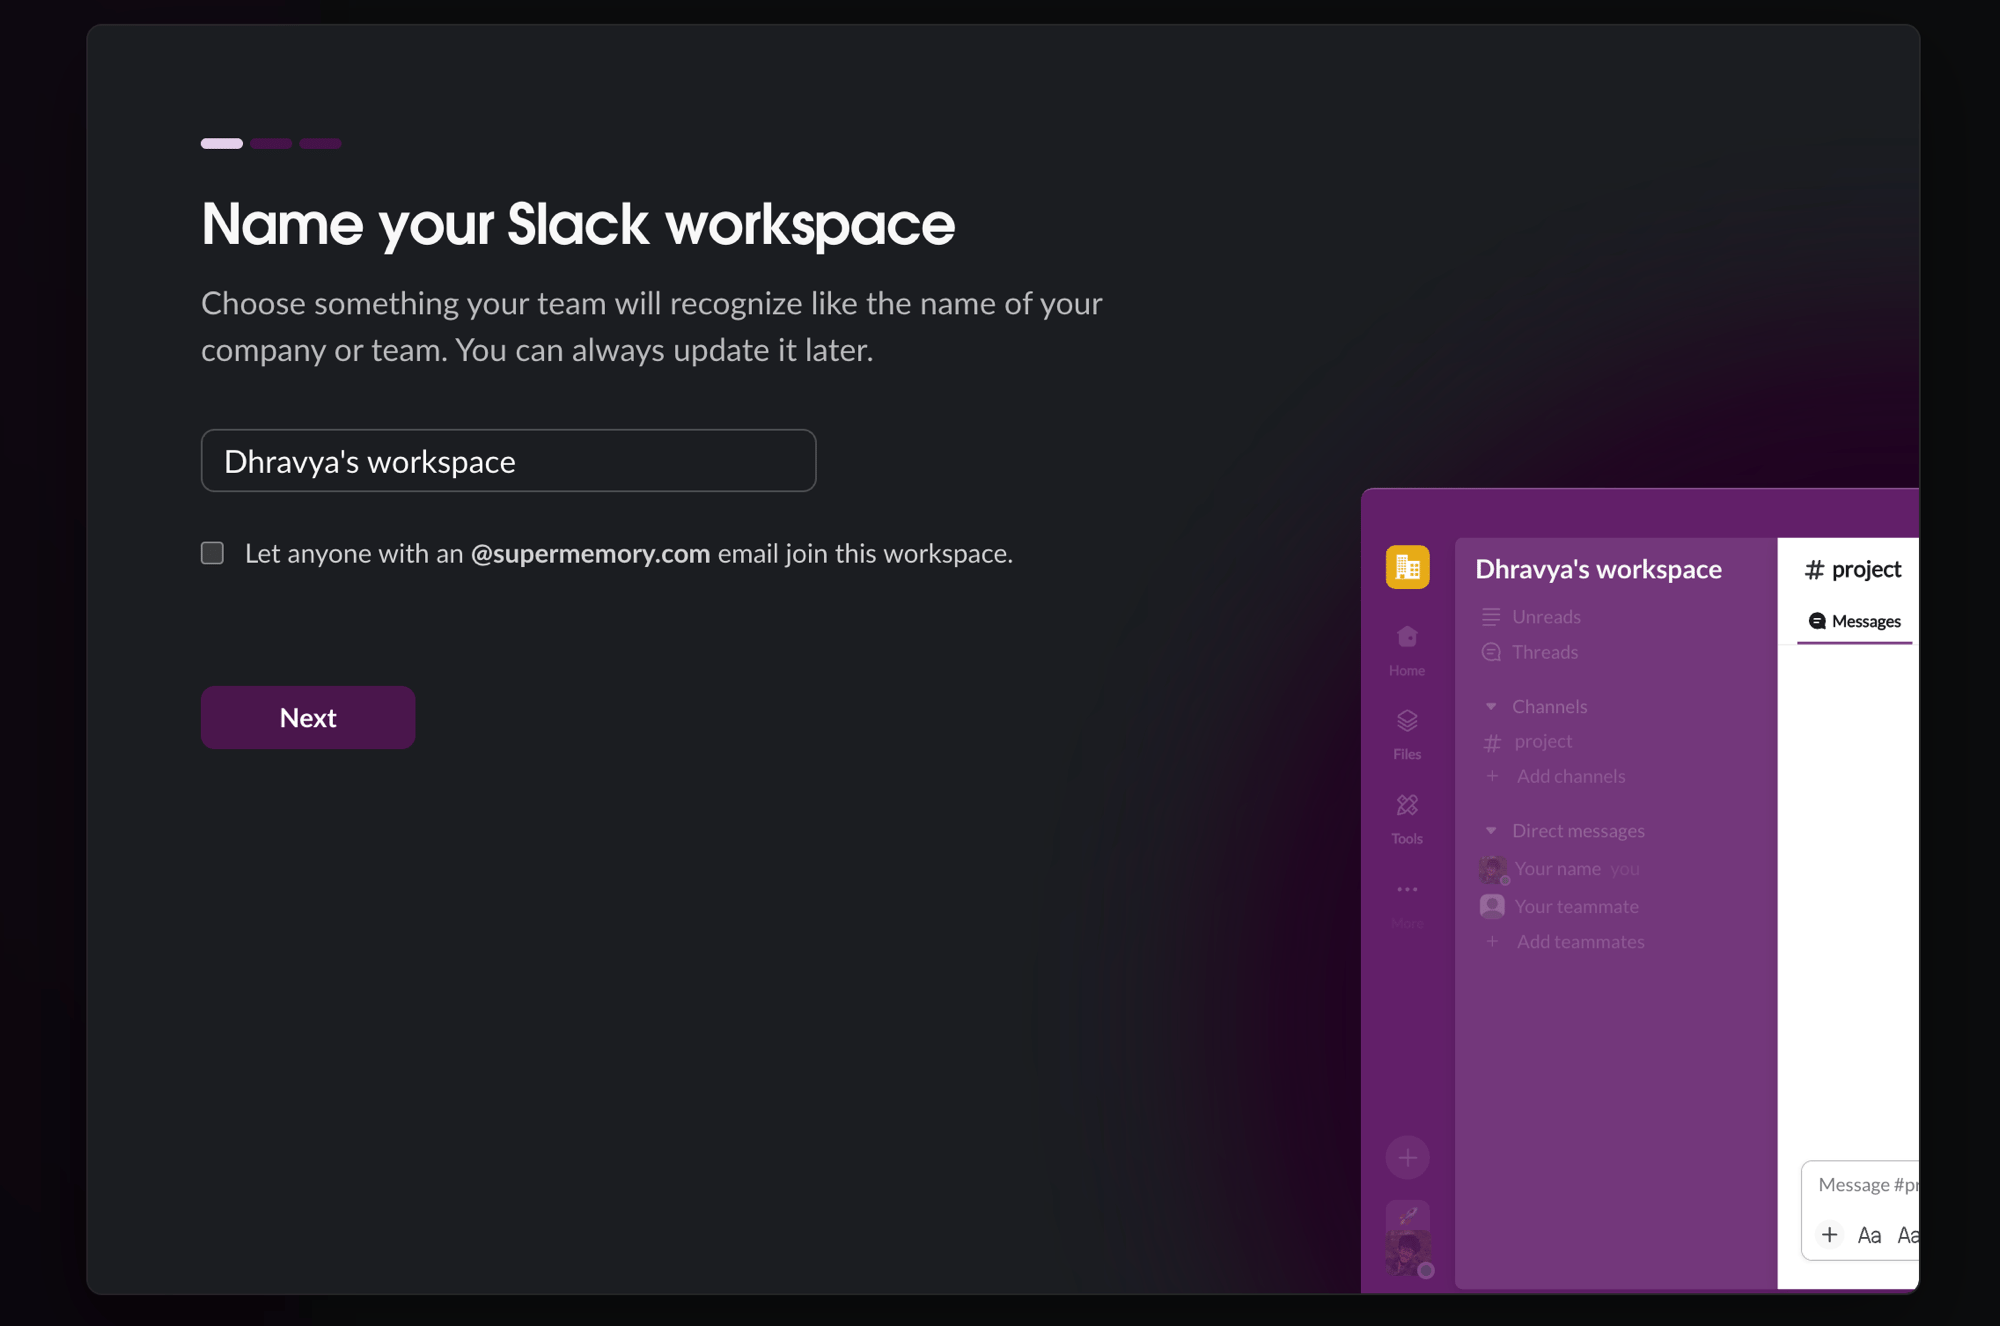Click the Unreads list icon
This screenshot has height=1326, width=2000.
[1491, 616]
